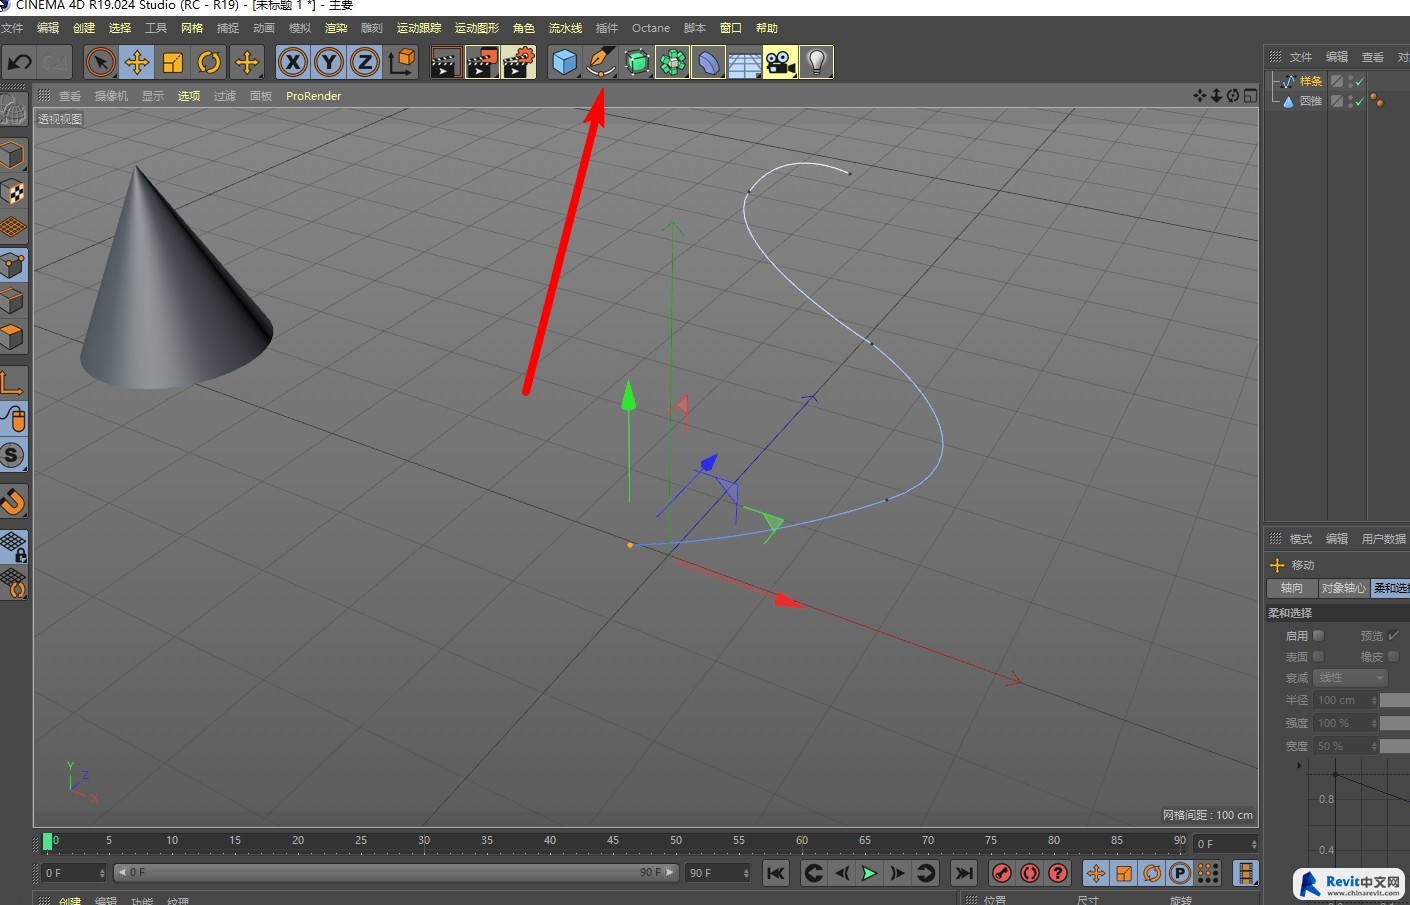Open Edit Render Settings gear clapperboard
The image size is (1410, 905).
click(x=518, y=62)
